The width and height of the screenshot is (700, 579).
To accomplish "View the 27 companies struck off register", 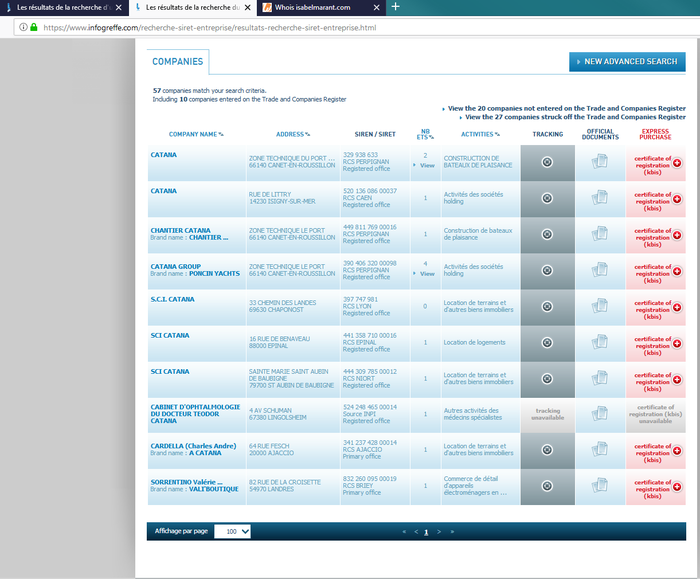I will coord(575,116).
